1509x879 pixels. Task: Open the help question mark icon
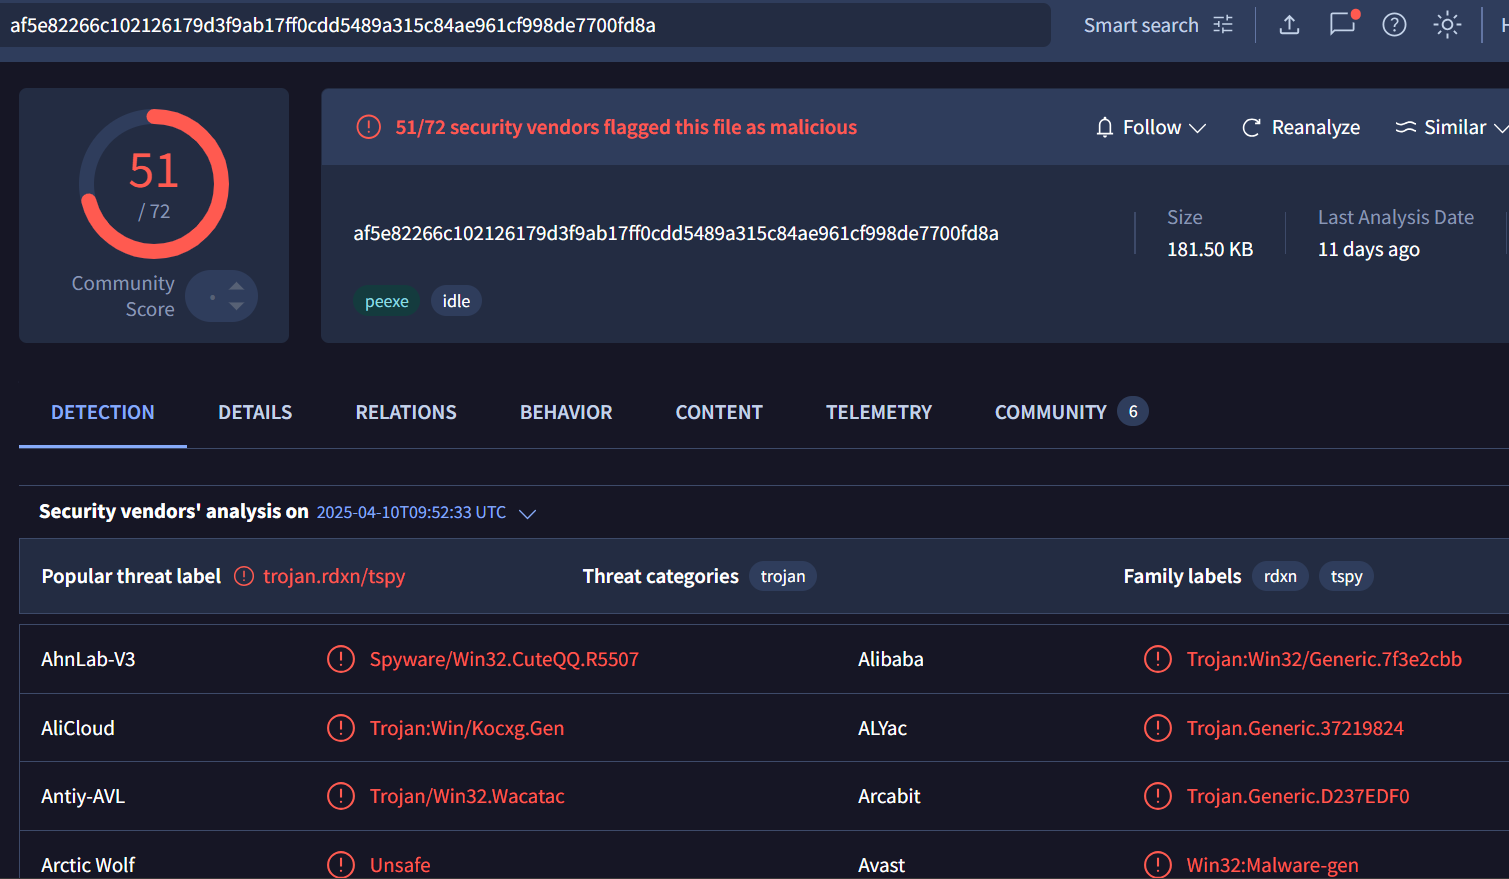(x=1394, y=25)
